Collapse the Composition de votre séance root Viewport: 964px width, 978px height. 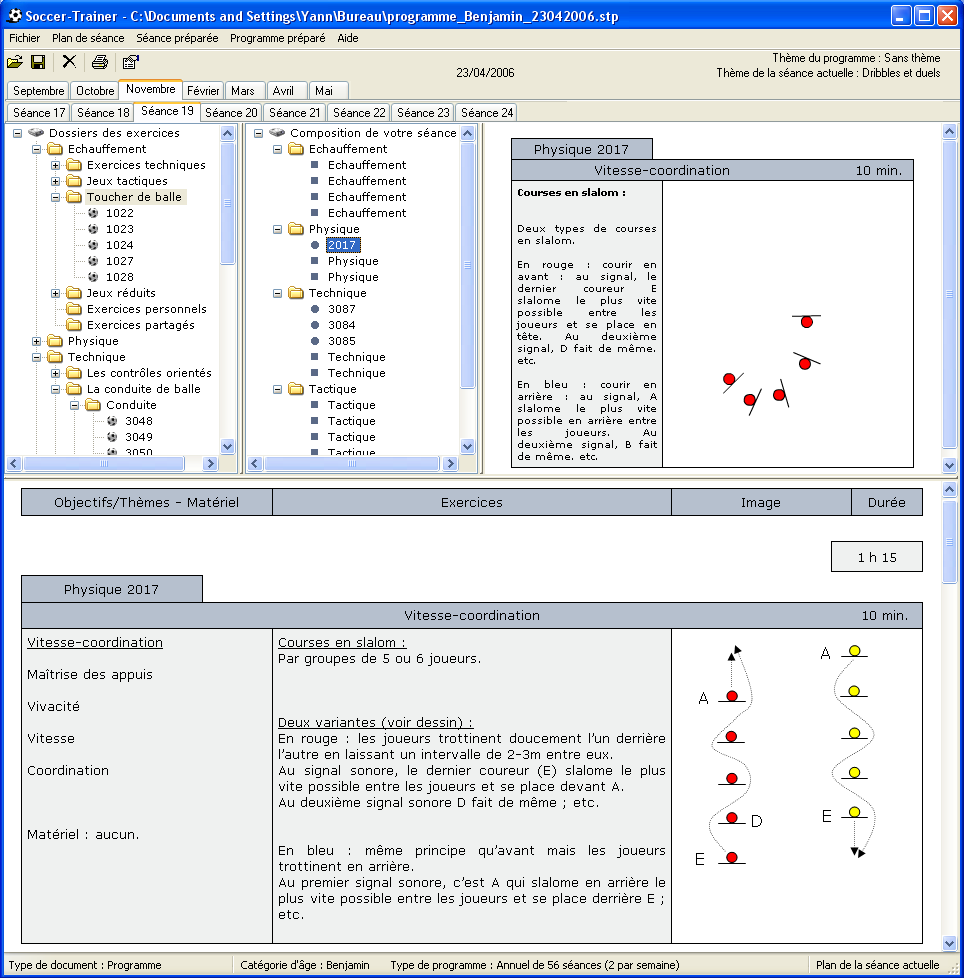[x=258, y=133]
